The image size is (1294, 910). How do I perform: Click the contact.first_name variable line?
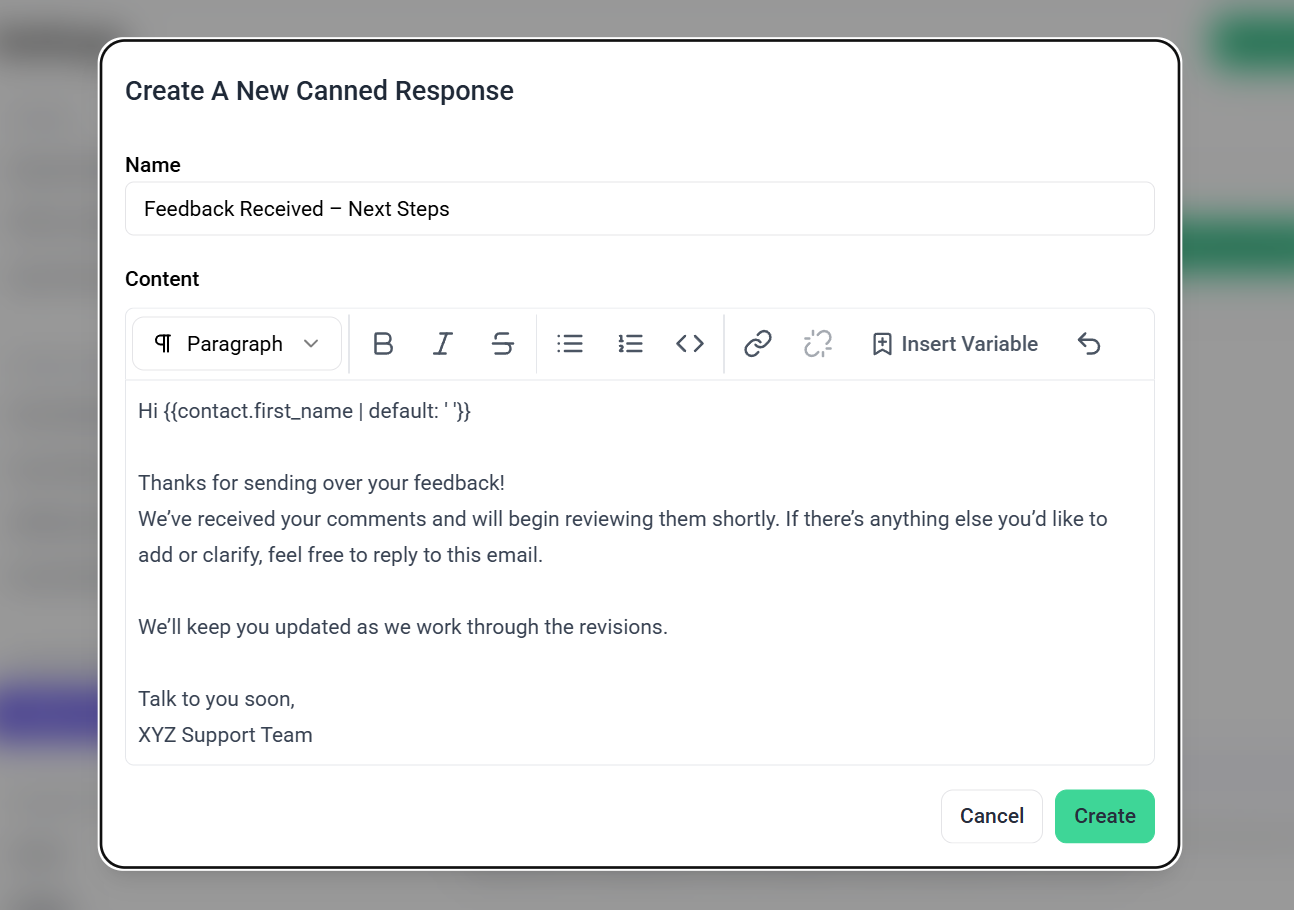[x=304, y=411]
